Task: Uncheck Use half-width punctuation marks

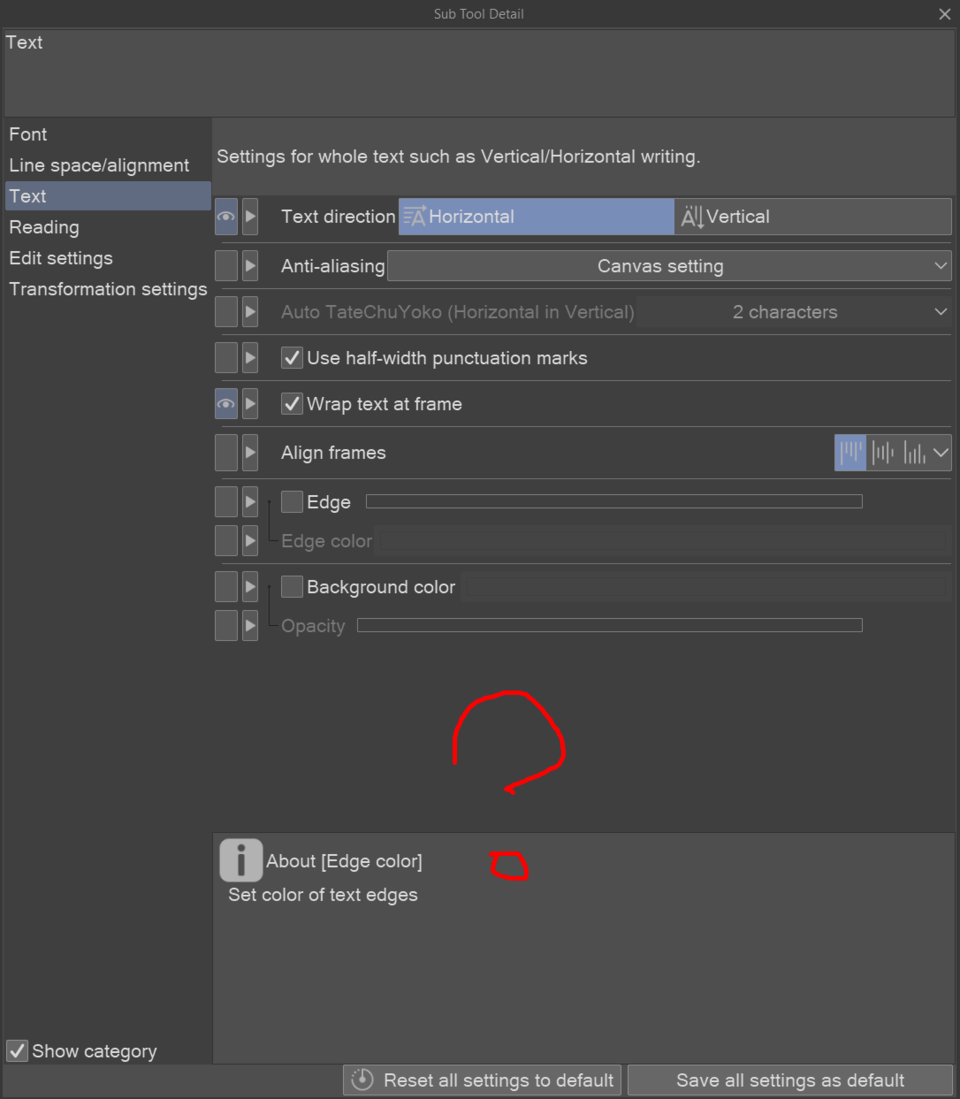Action: click(292, 358)
